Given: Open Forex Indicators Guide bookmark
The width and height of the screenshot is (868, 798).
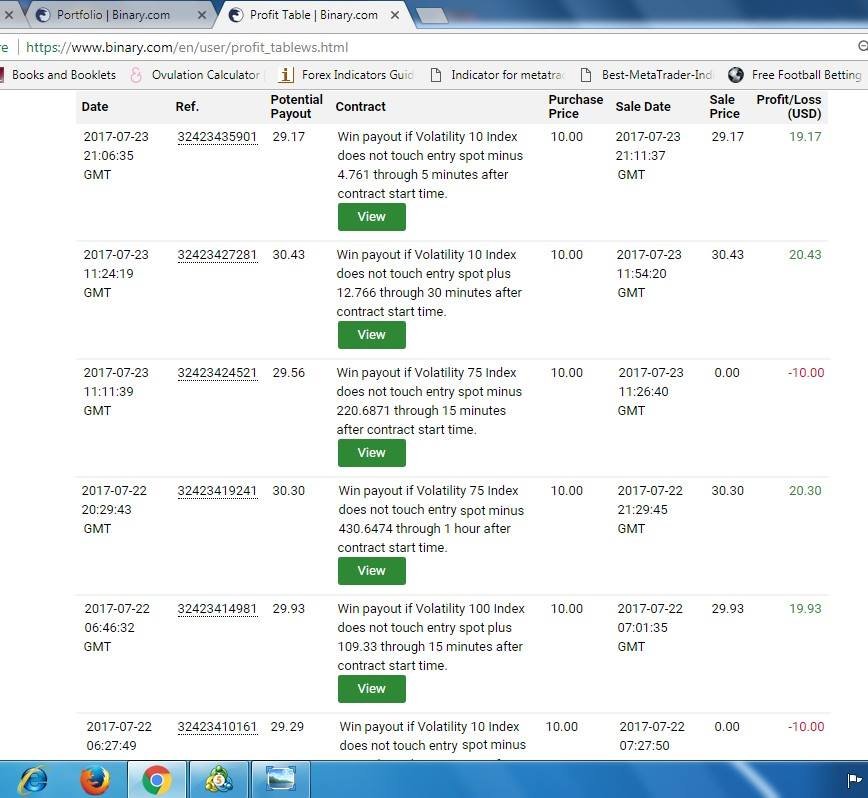Looking at the screenshot, I should click(x=346, y=75).
